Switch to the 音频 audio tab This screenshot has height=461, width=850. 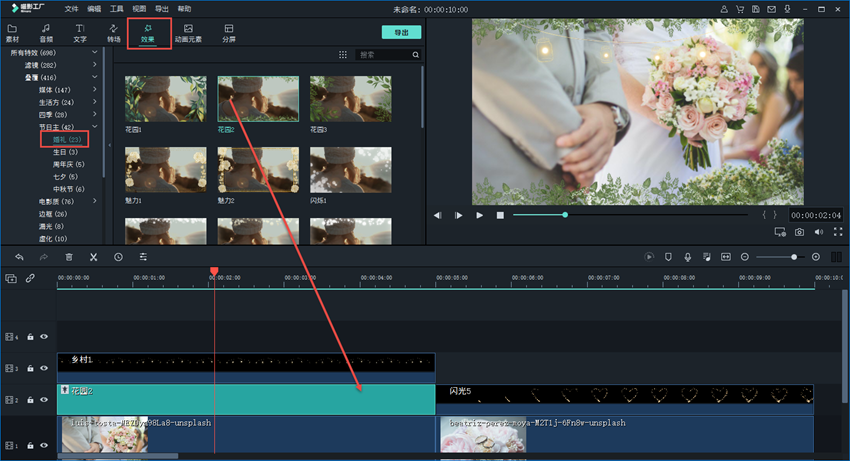point(46,33)
